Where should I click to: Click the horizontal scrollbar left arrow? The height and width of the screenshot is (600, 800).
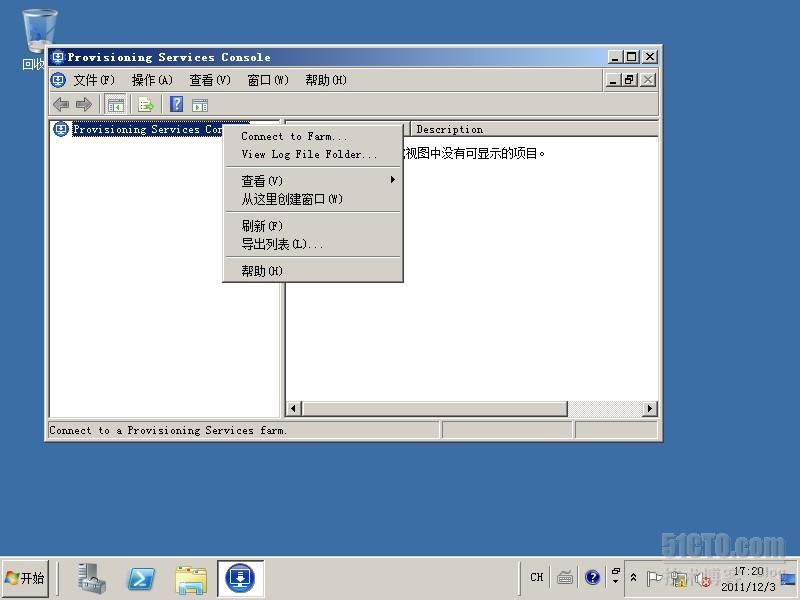click(x=293, y=408)
